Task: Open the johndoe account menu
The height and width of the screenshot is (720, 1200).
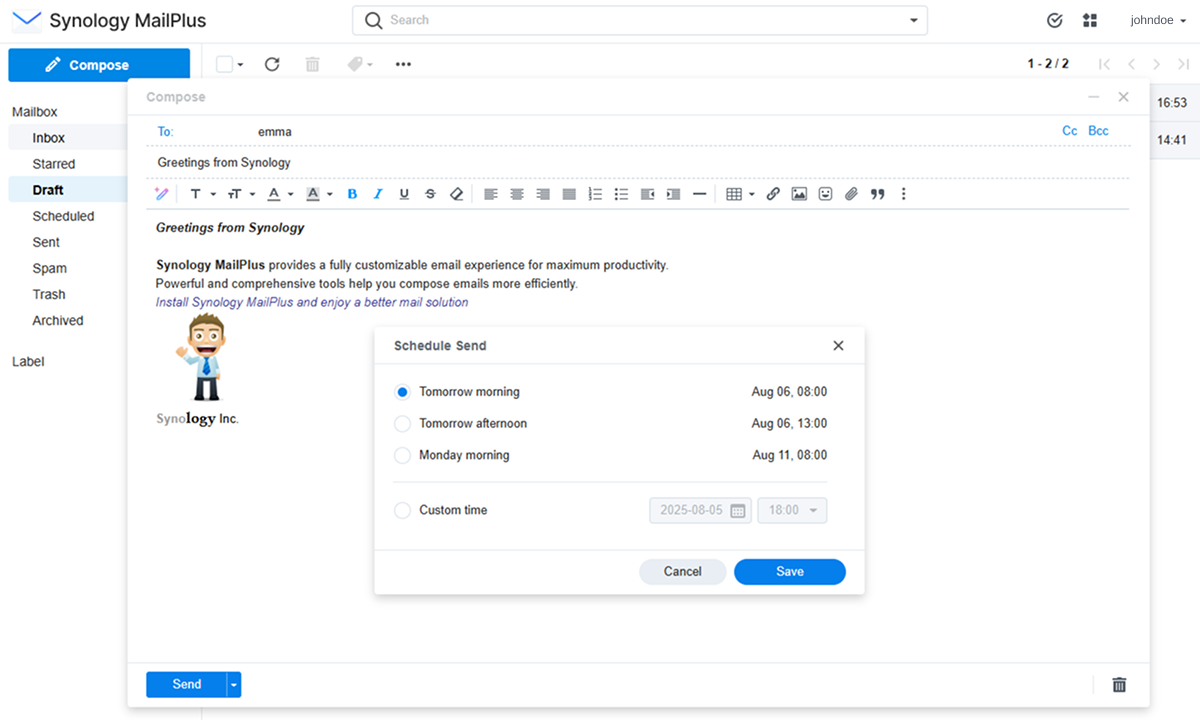Action: [x=1159, y=20]
